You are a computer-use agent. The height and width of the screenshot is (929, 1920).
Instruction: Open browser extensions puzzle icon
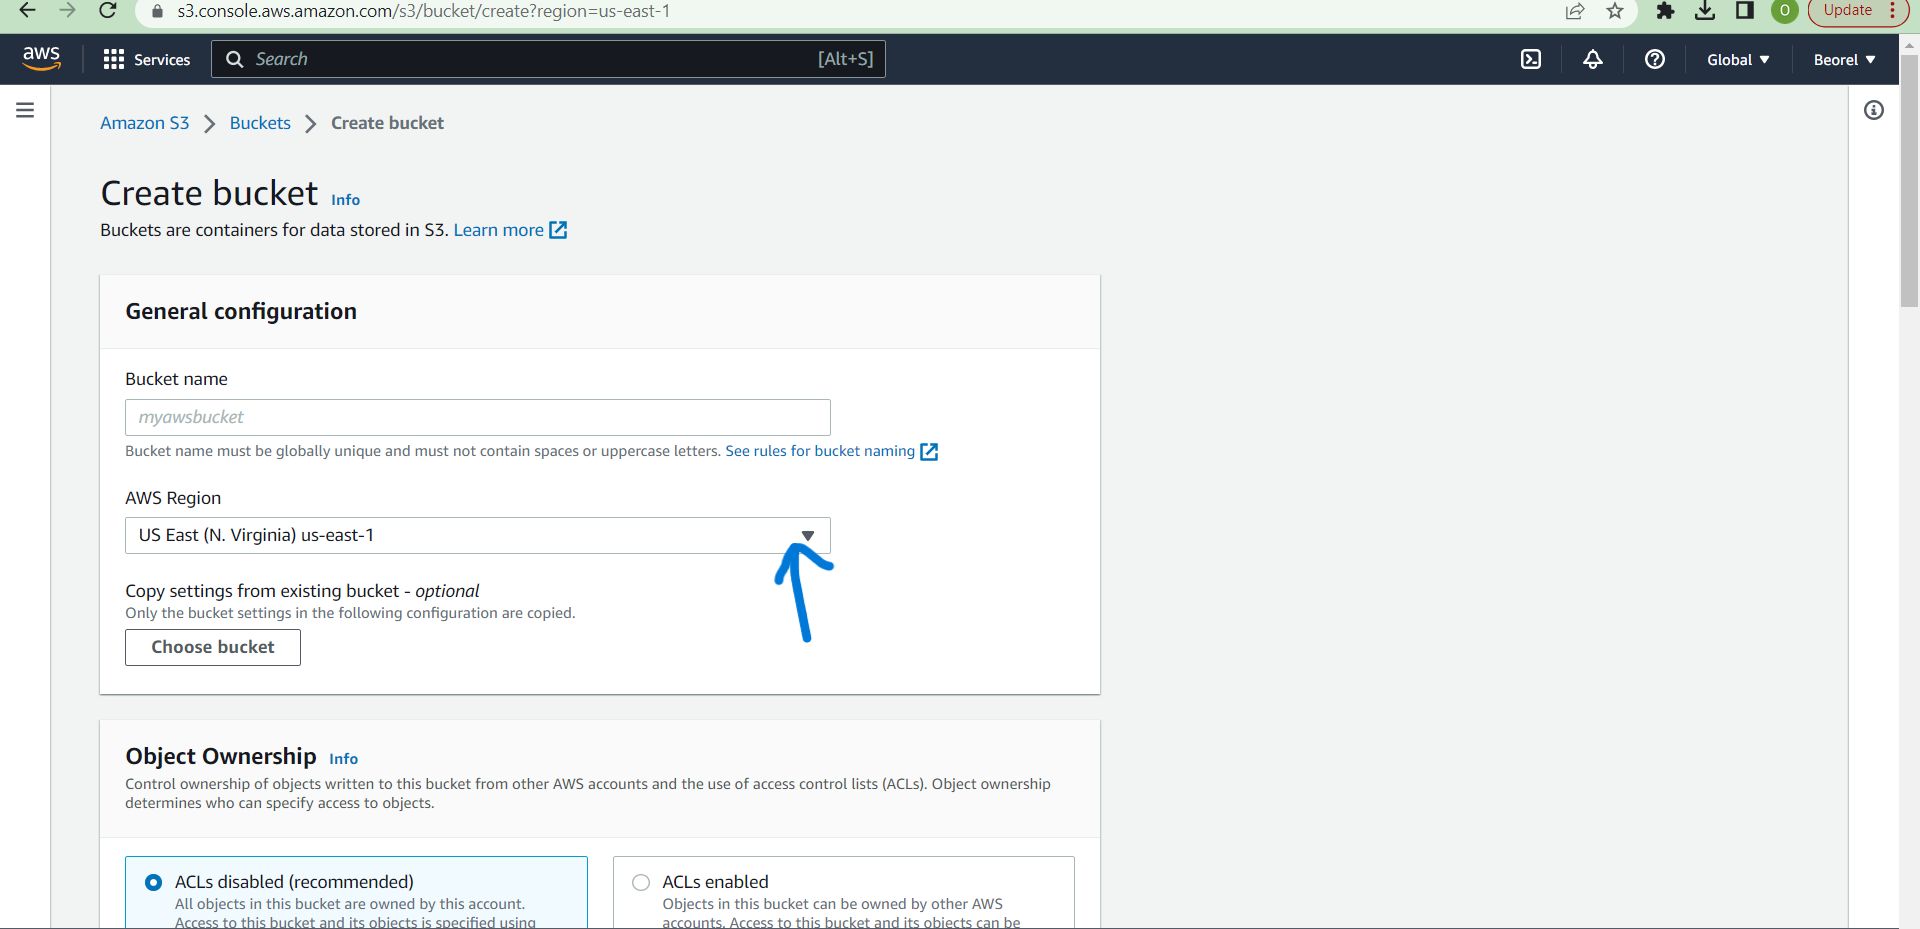point(1665,11)
